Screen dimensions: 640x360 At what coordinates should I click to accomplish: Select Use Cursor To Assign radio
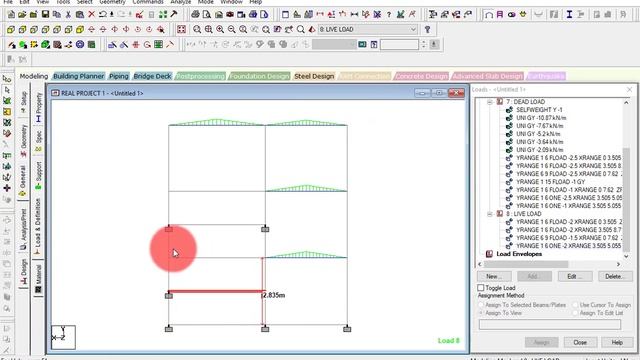point(575,305)
